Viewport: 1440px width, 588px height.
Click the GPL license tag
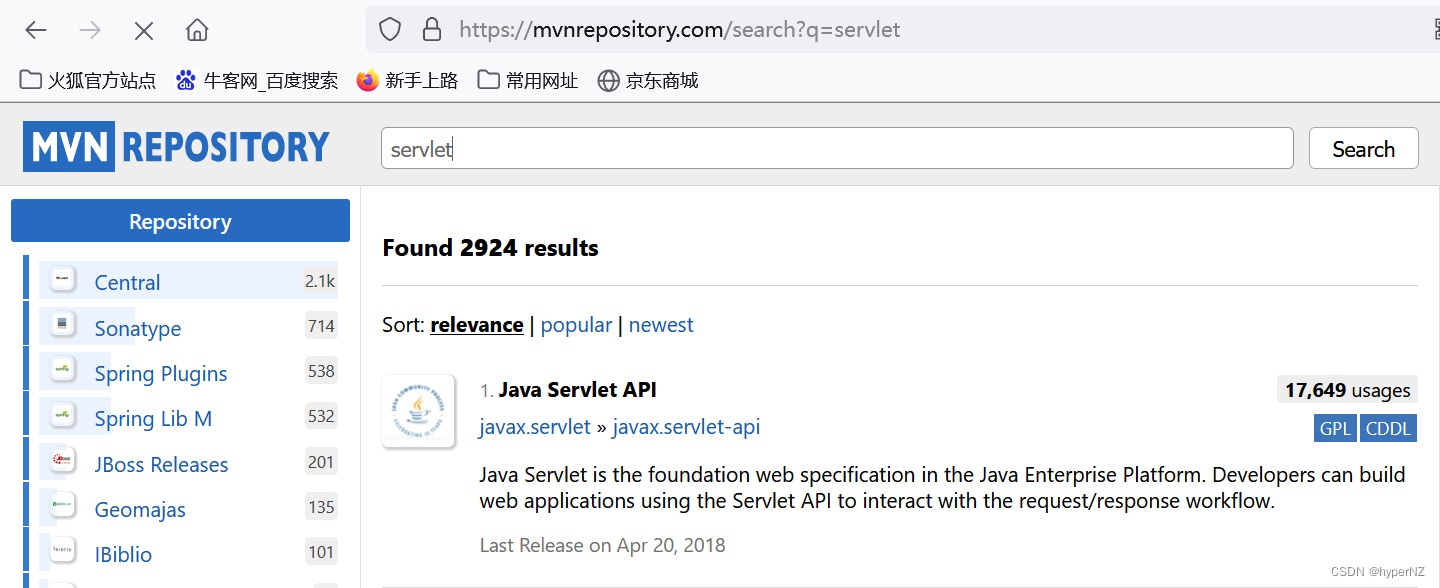tap(1336, 429)
